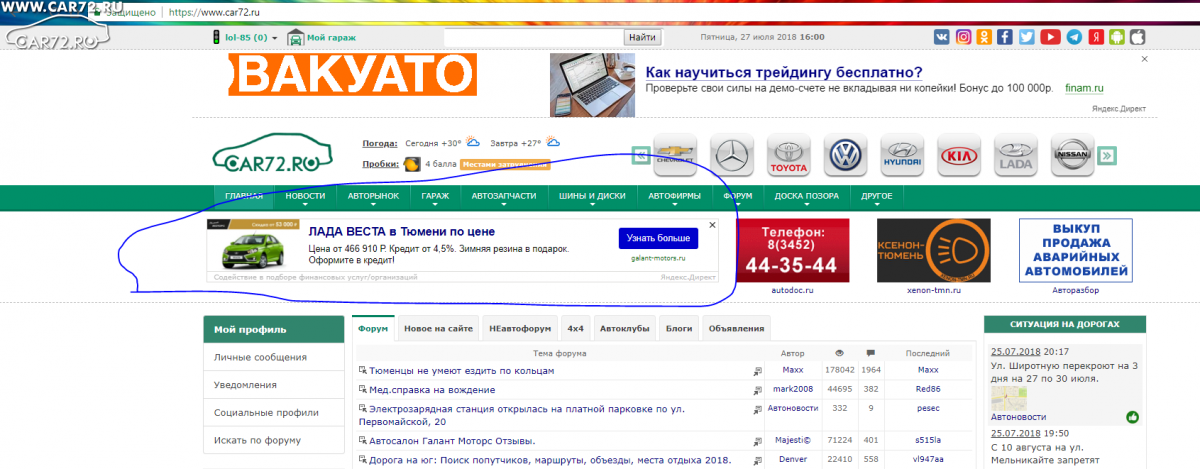The width and height of the screenshot is (1200, 469).
Task: Open latest post icon for Мед.справка topic
Action: coord(759,390)
